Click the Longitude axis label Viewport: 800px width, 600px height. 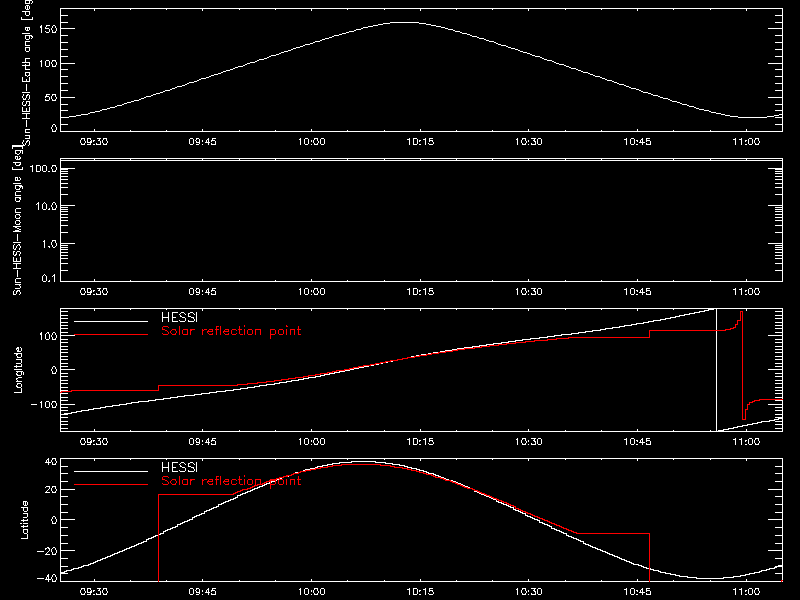(18, 370)
